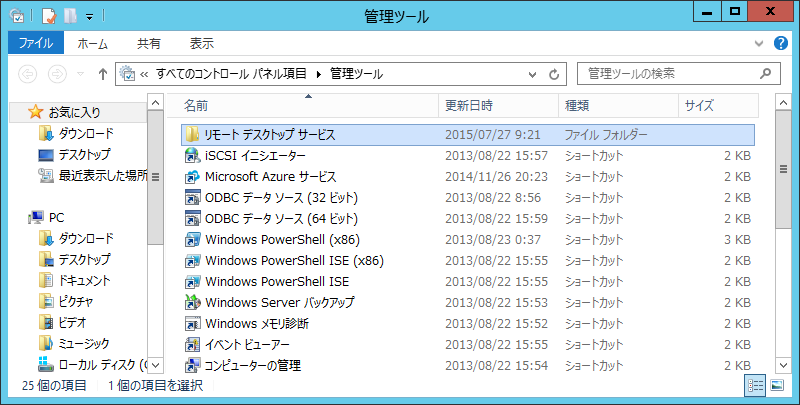Open the ファイル menu tab
This screenshot has height=405, width=800.
click(36, 43)
